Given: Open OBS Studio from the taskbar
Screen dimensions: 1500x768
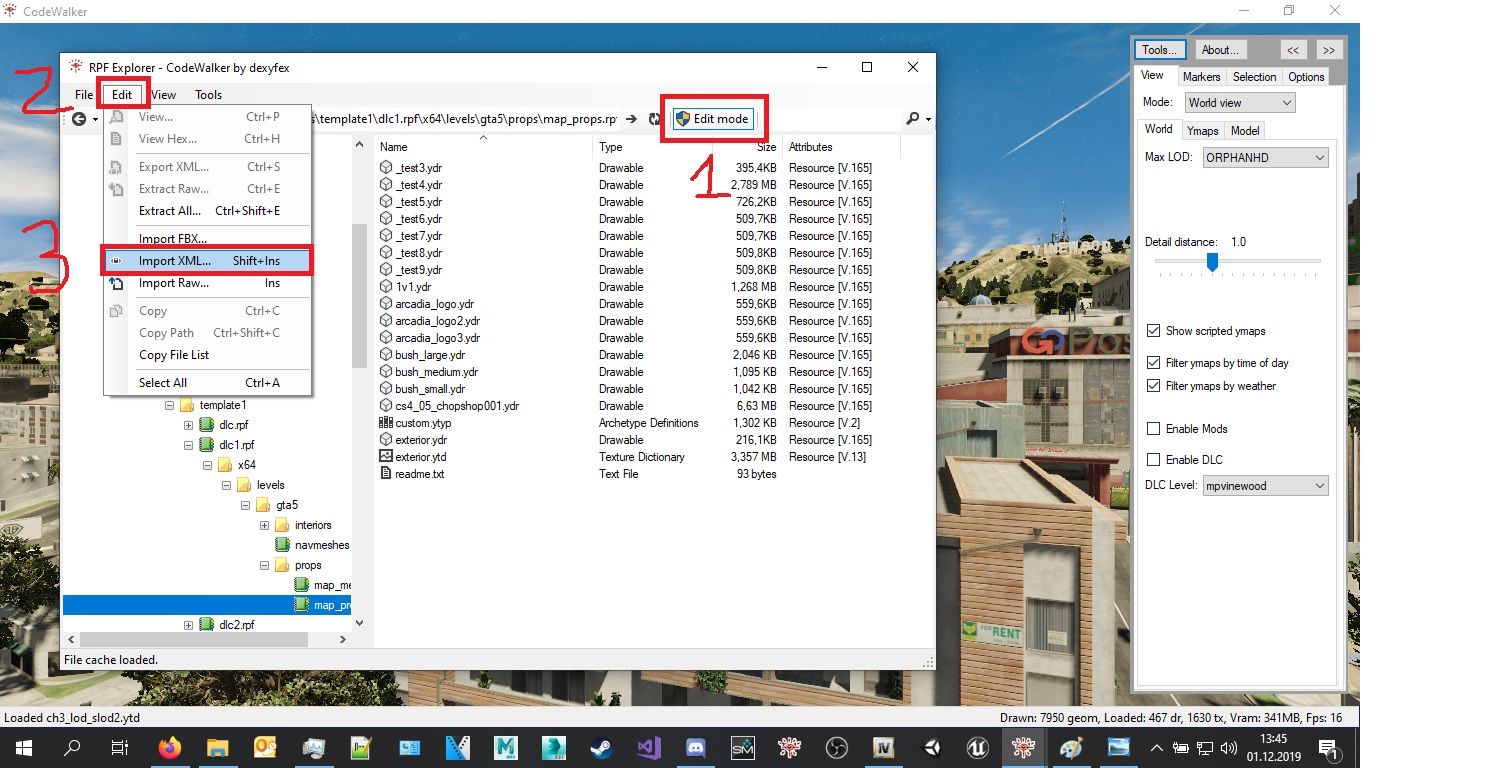Looking at the screenshot, I should coord(838,747).
